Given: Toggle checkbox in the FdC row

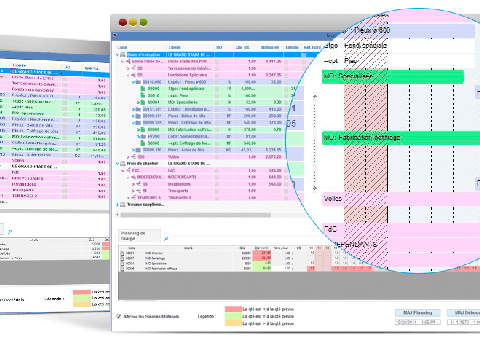Looking at the screenshot, I should click(217, 170).
